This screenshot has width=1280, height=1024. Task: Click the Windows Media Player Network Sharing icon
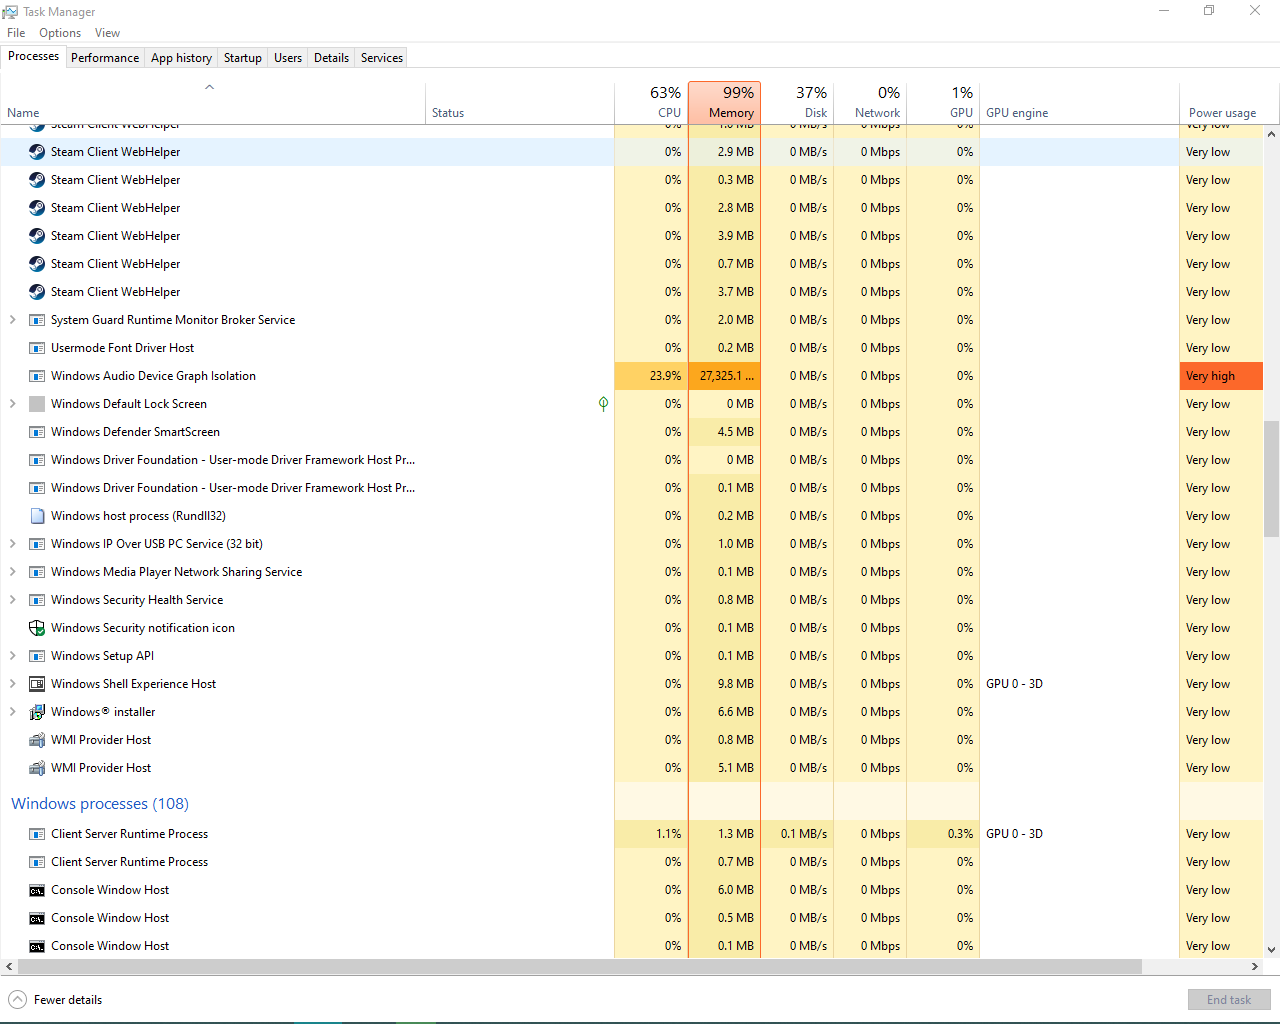pos(37,572)
